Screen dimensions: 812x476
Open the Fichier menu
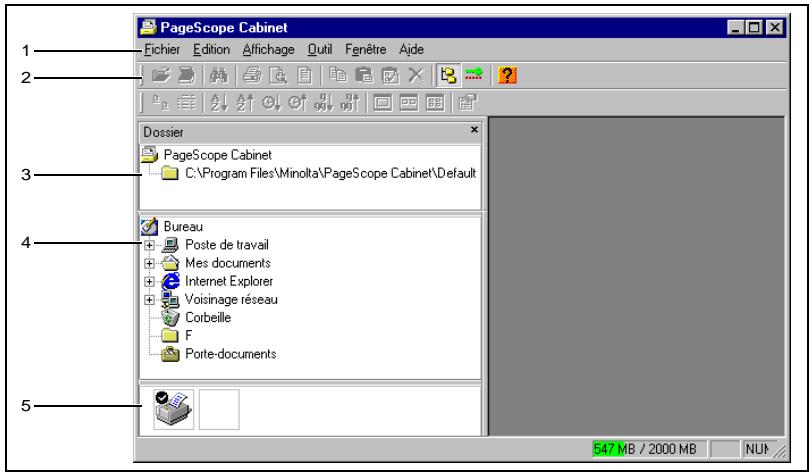pyautogui.click(x=162, y=50)
